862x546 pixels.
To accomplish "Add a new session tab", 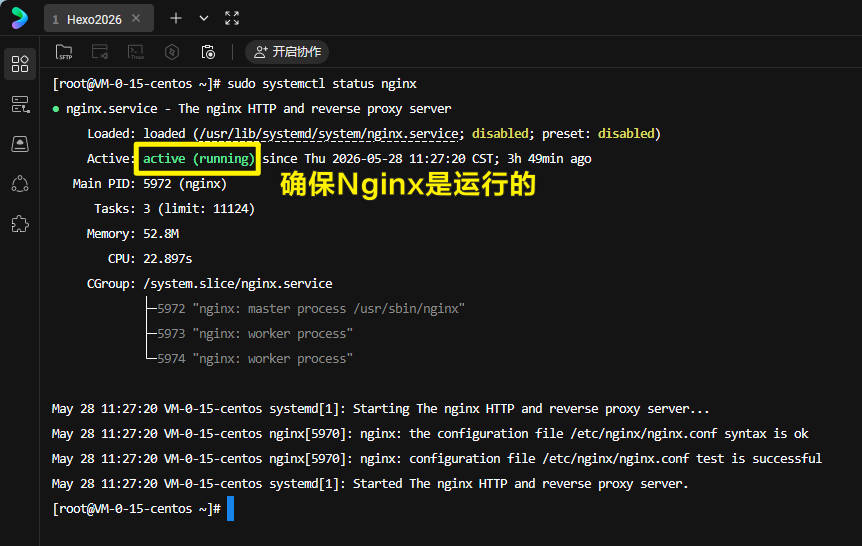I will pos(175,18).
